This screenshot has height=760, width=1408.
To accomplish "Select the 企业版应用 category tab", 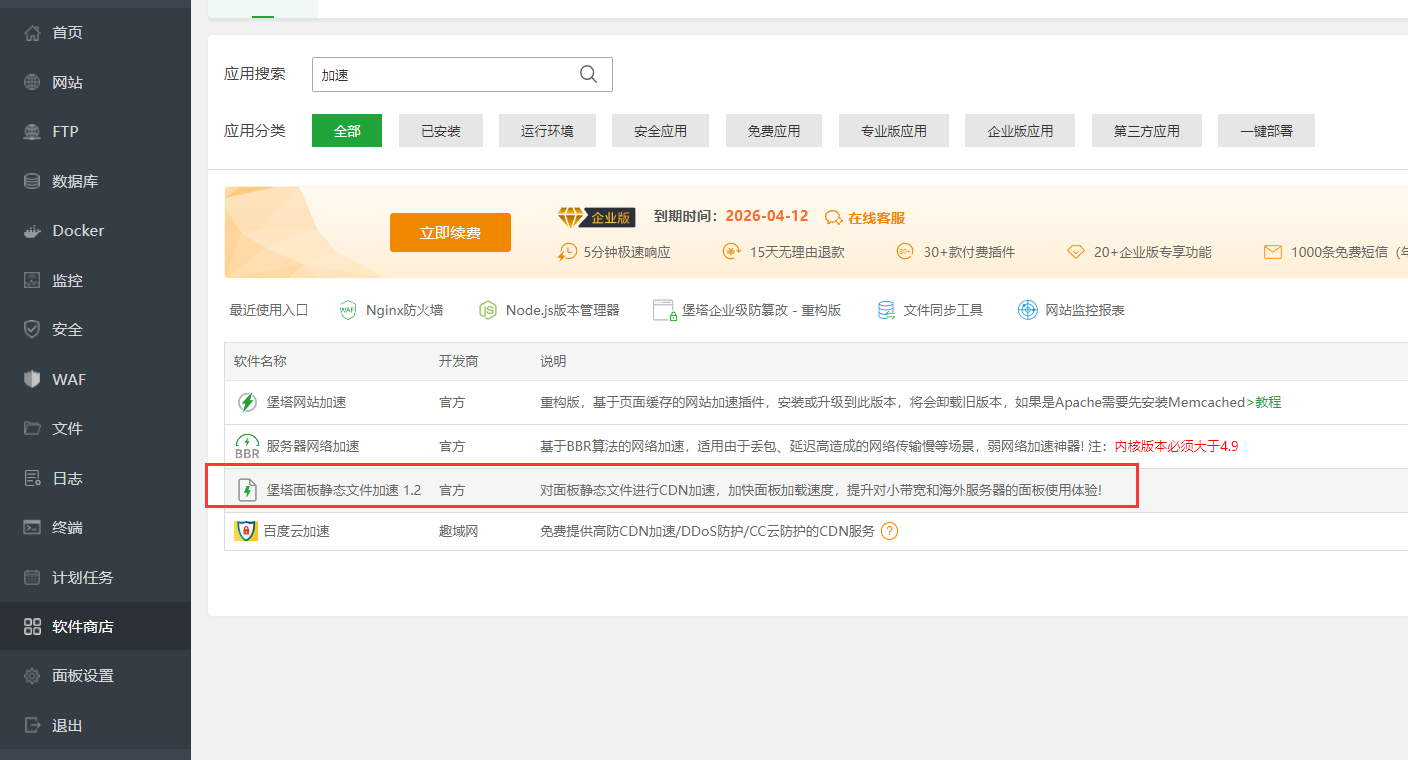I will [1020, 131].
